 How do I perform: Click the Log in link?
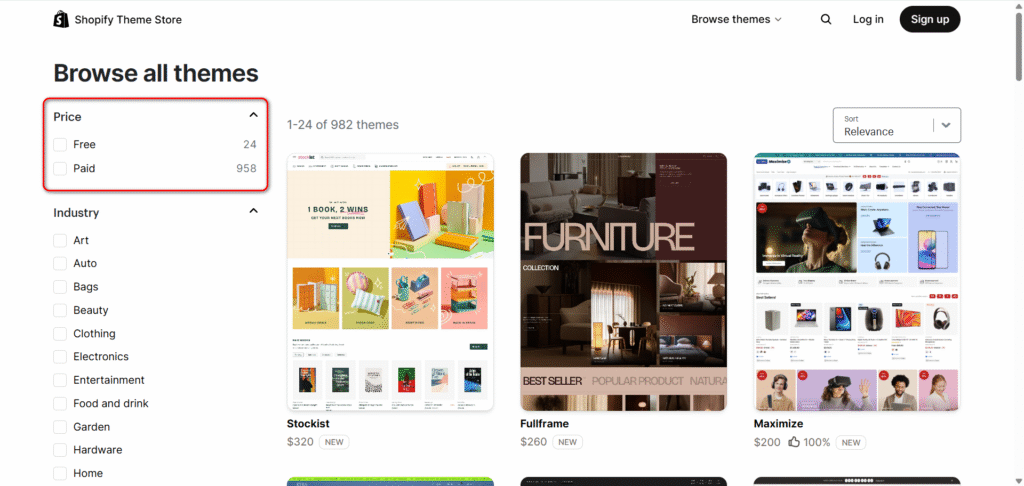pos(868,20)
